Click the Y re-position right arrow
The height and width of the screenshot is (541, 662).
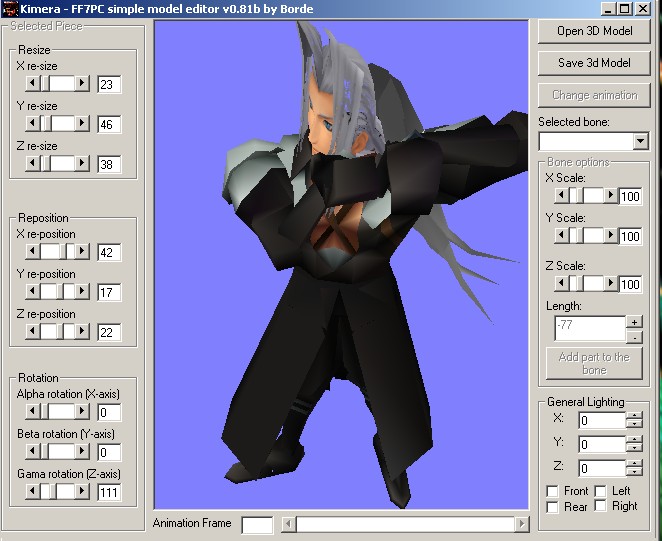point(82,291)
